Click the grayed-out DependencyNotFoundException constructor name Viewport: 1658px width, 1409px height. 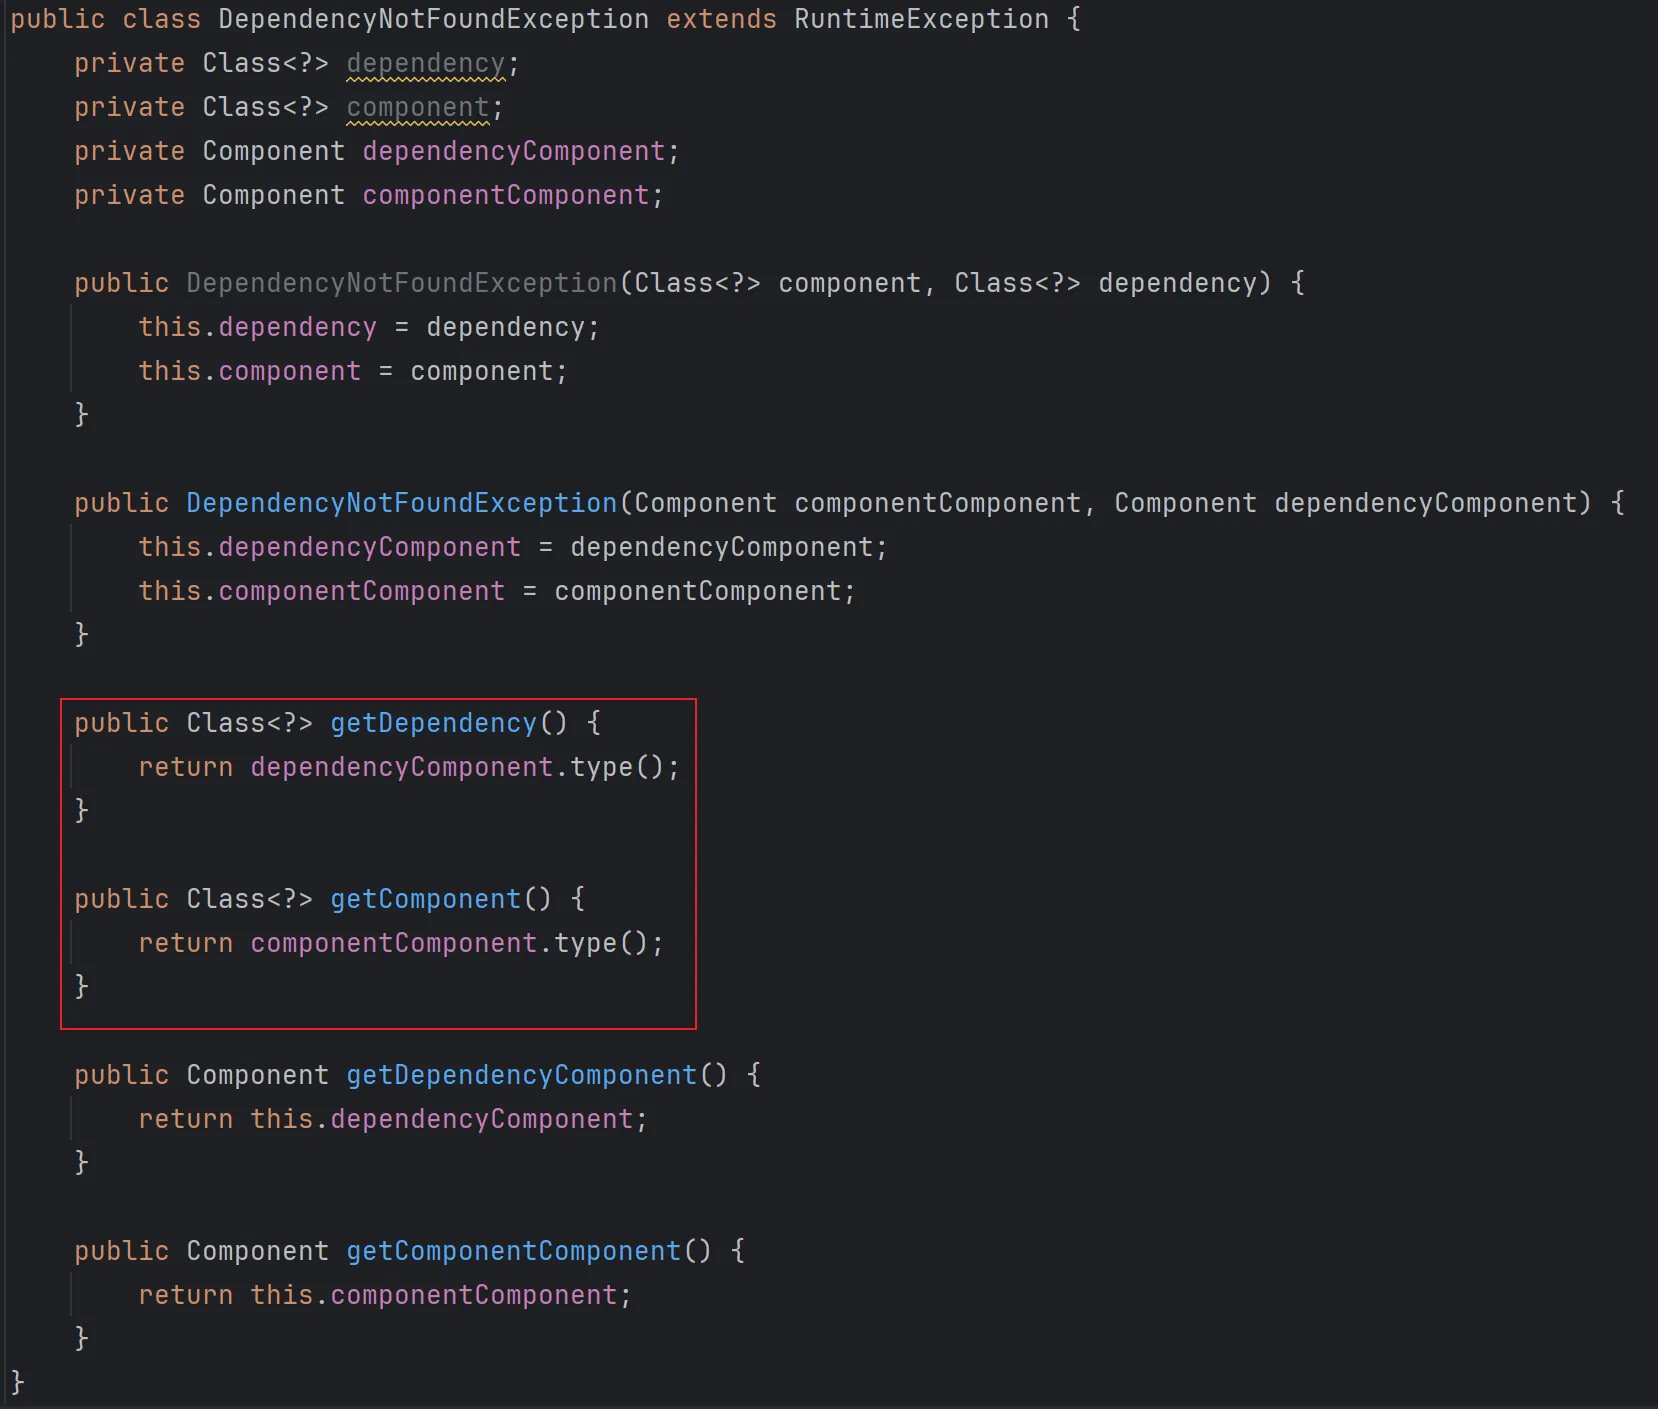point(401,283)
